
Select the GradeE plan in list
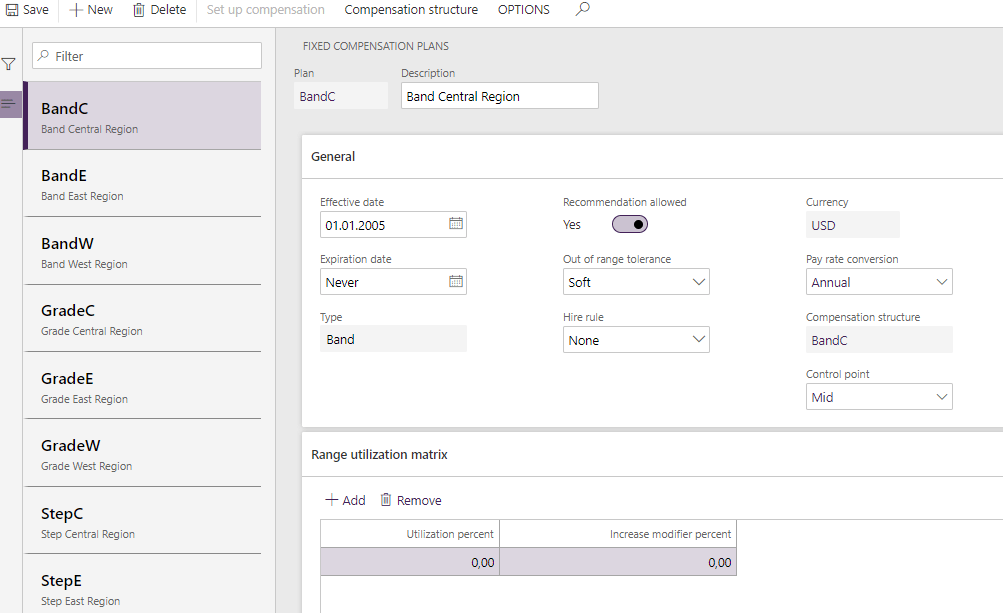[142, 386]
